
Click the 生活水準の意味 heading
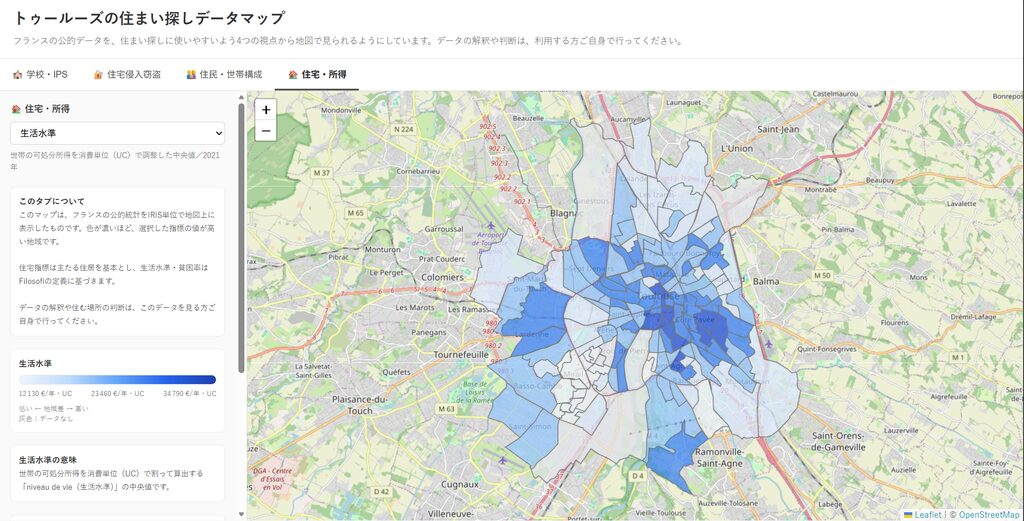48,460
